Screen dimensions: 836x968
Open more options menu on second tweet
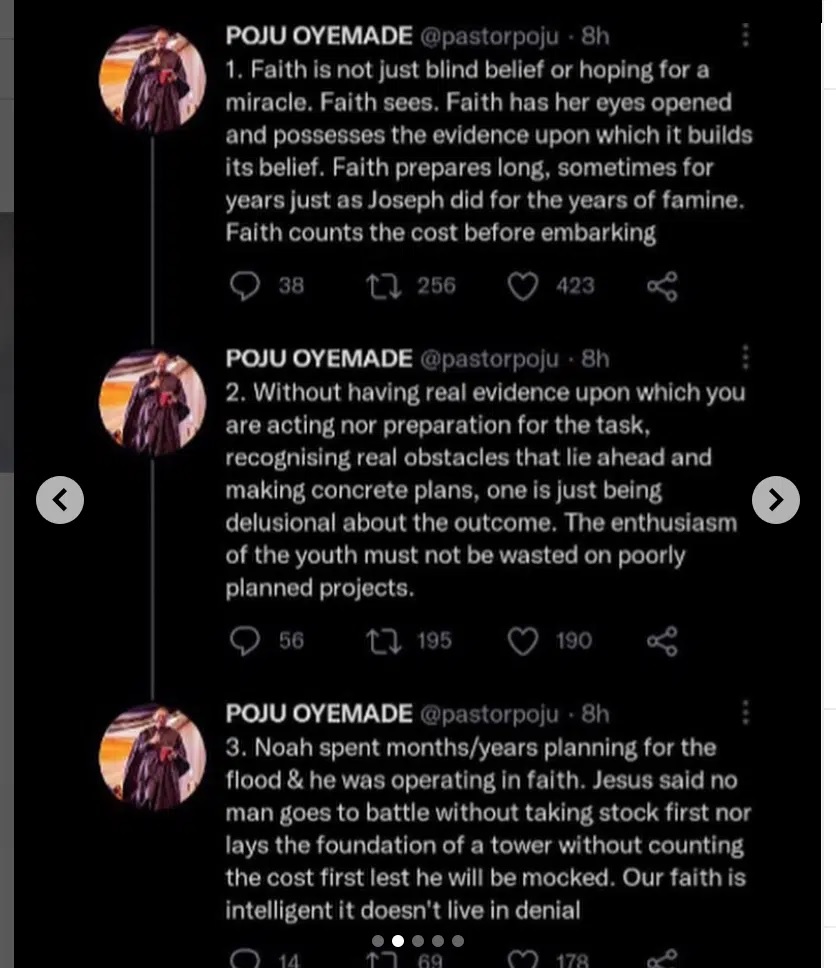pos(745,358)
